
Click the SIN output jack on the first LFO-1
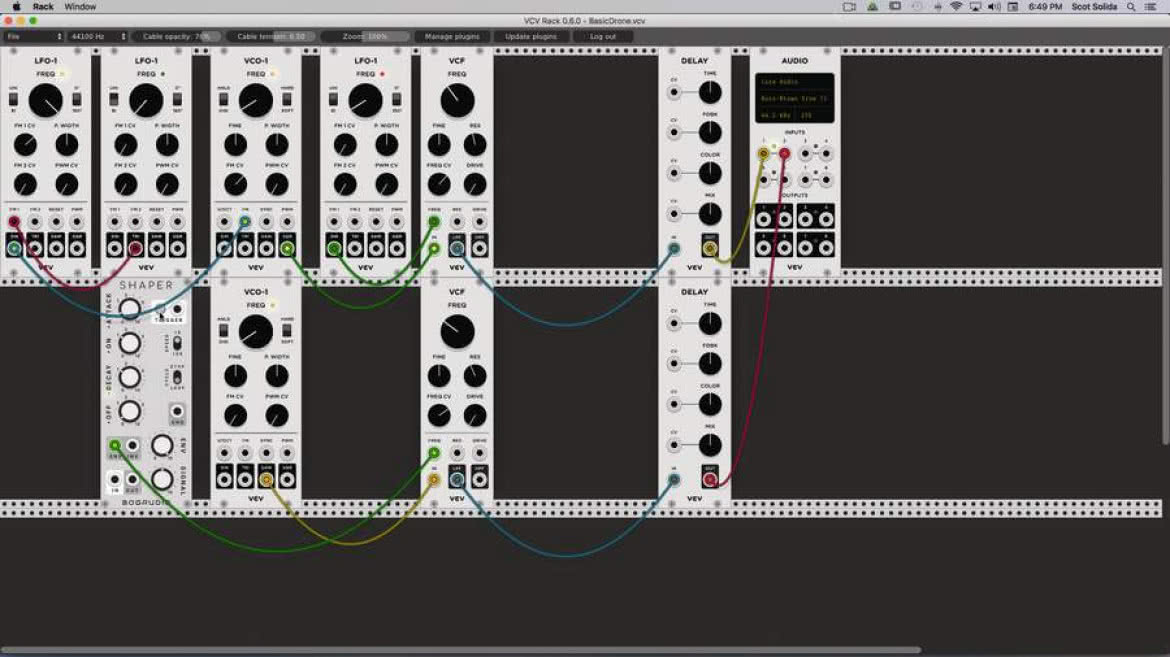(14, 249)
